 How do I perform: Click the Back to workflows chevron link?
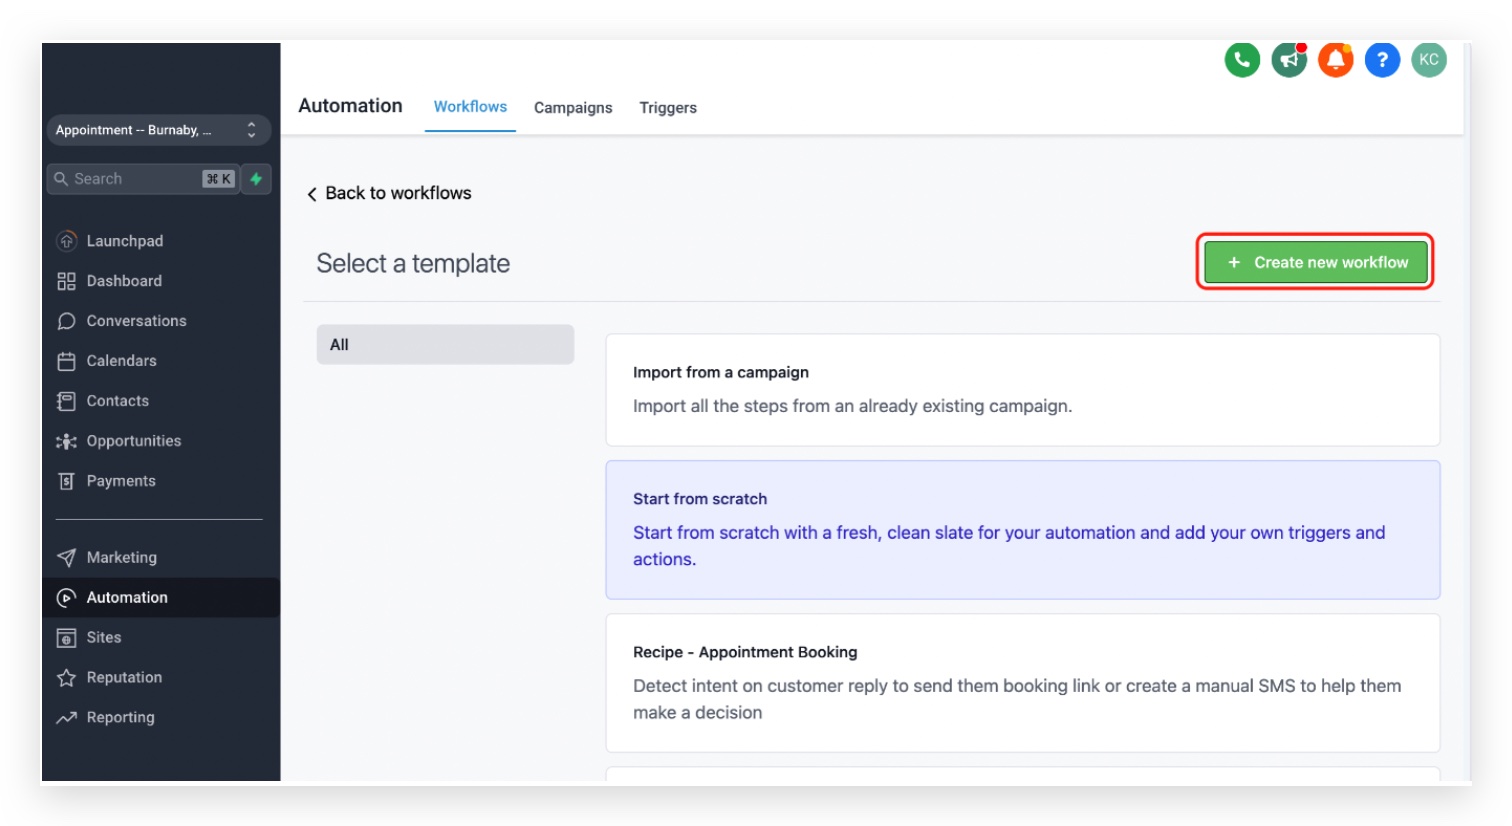tap(389, 193)
